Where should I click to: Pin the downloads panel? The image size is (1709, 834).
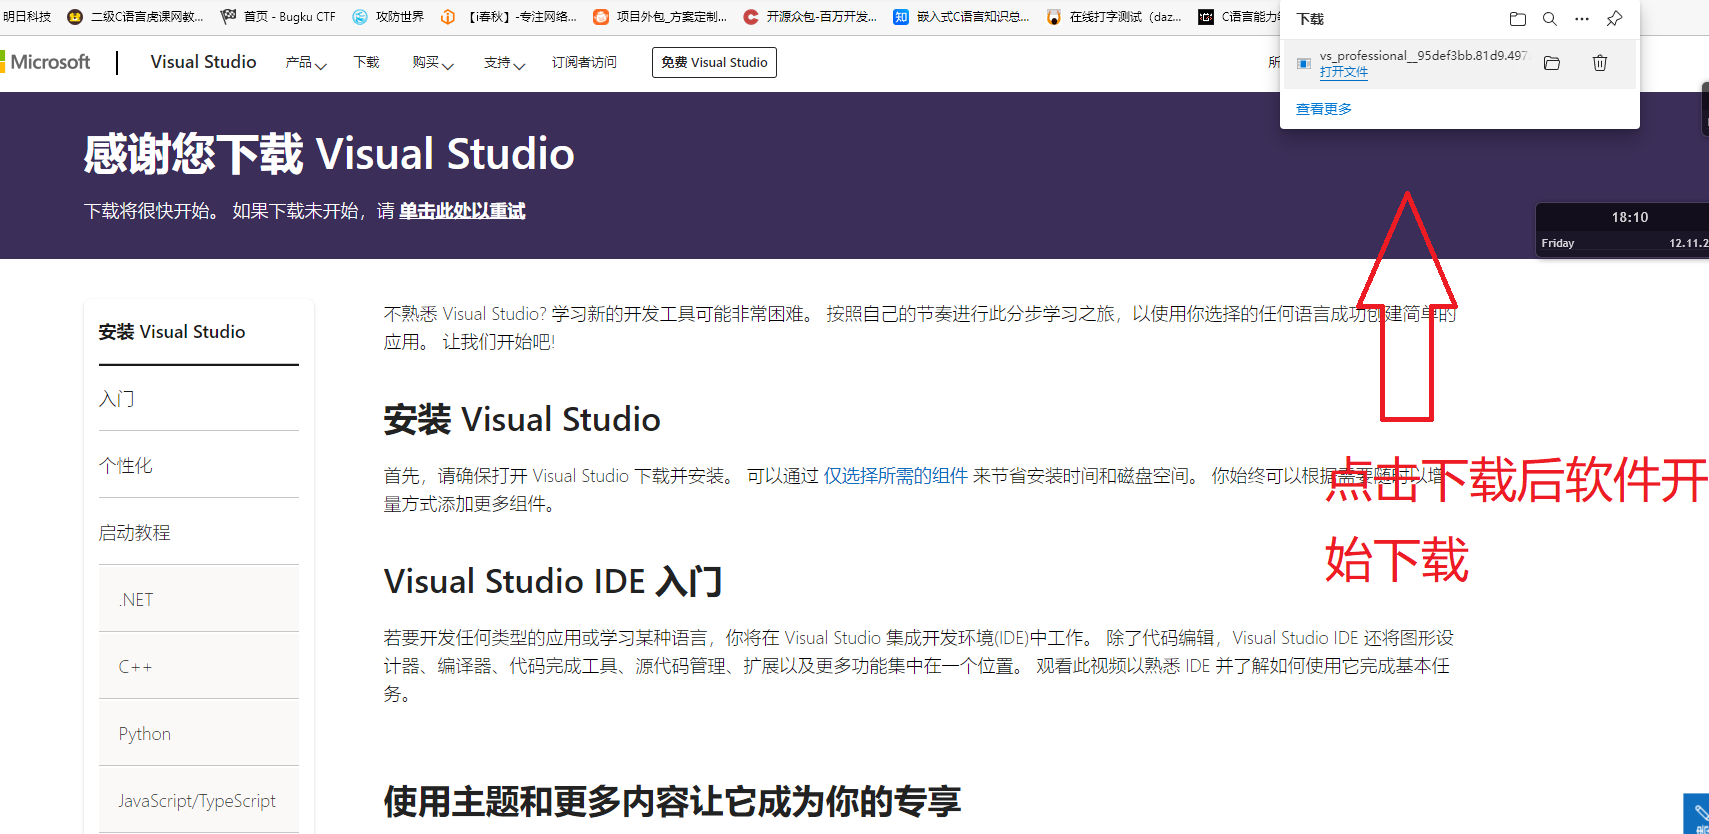1614,19
